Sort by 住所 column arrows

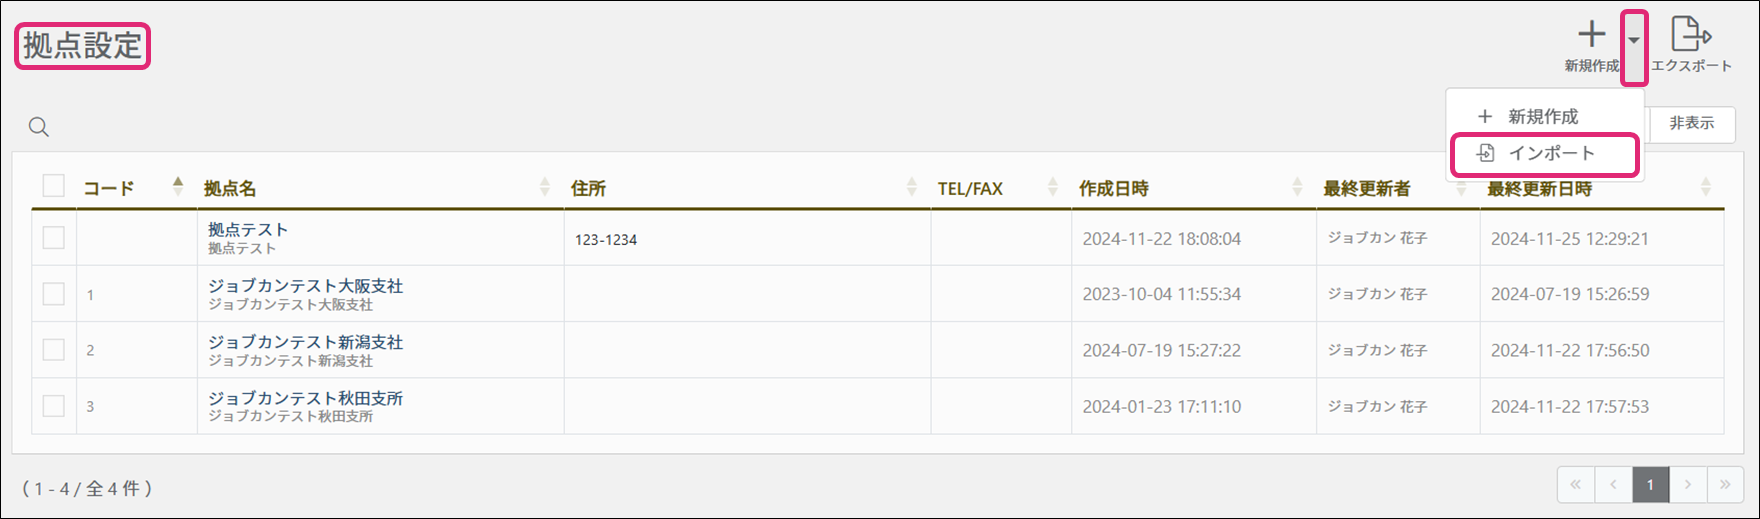912,187
